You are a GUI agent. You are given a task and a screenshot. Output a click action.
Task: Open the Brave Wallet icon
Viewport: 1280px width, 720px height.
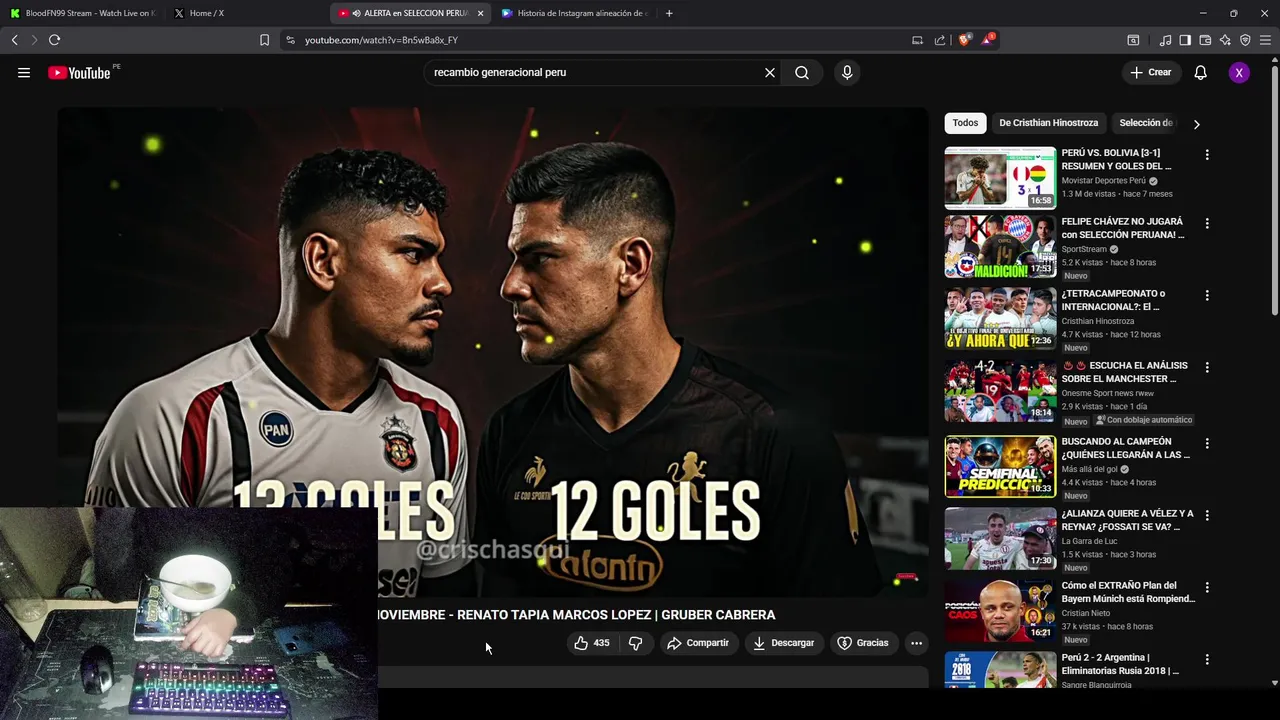pyautogui.click(x=1205, y=40)
